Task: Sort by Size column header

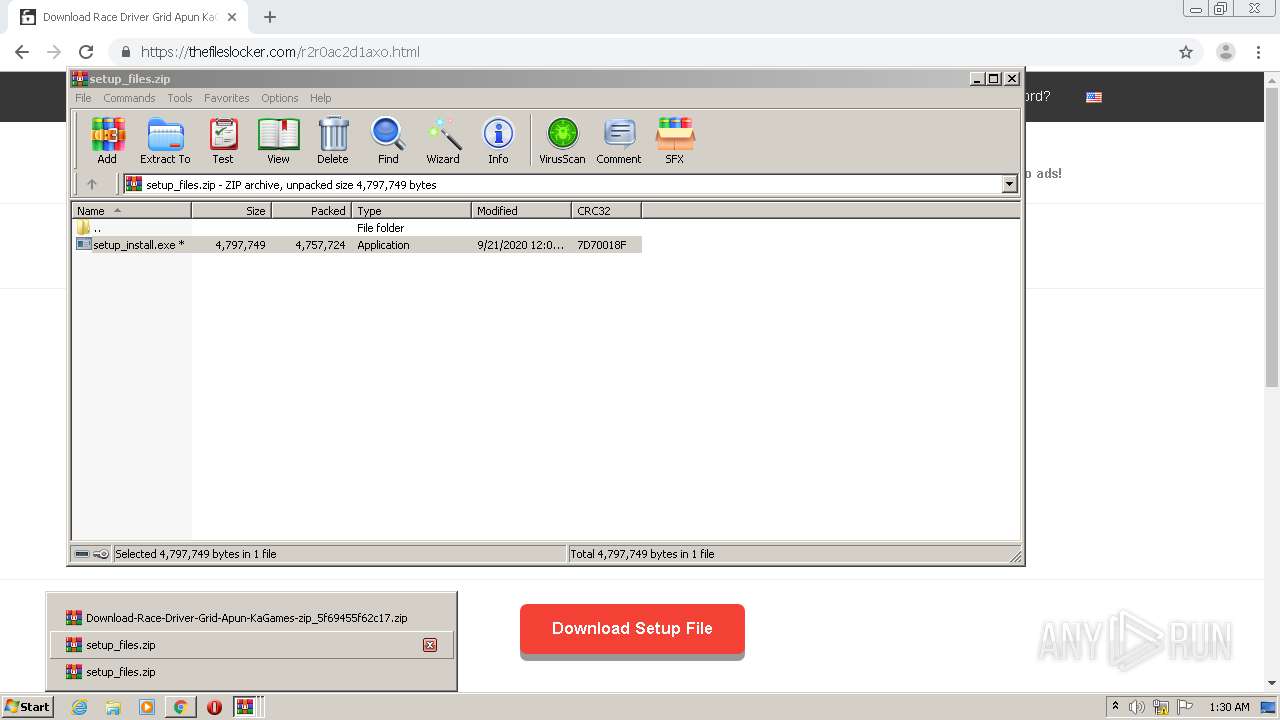Action: [x=232, y=211]
